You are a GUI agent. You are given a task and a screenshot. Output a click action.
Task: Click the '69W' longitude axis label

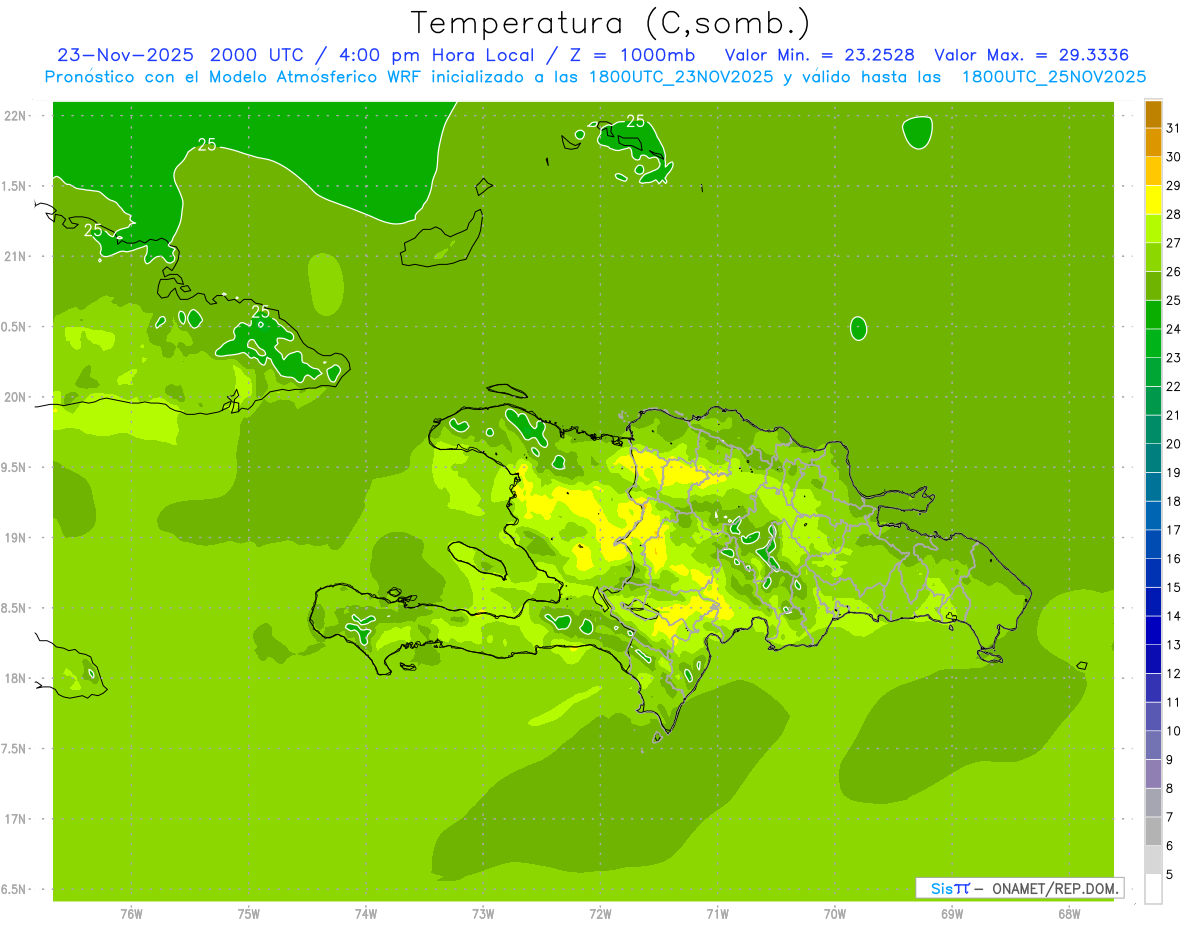[x=952, y=914]
